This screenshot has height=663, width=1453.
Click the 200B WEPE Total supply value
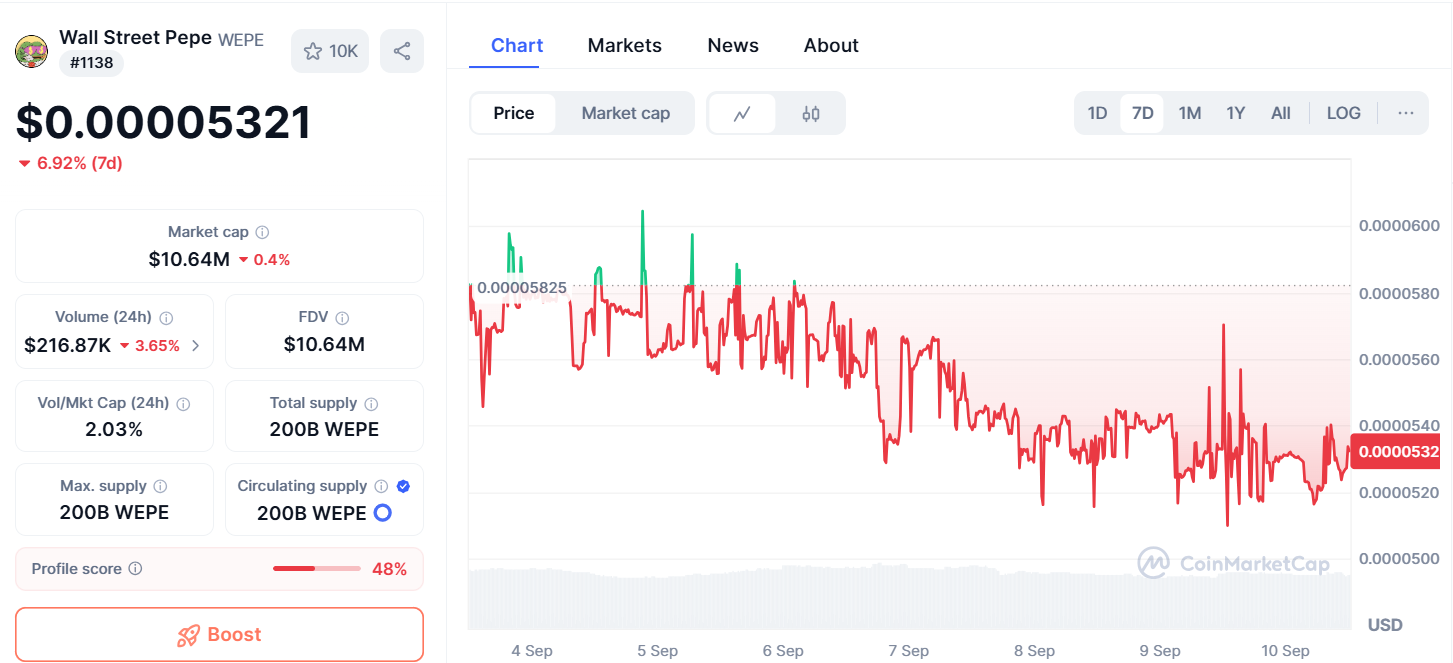(324, 430)
